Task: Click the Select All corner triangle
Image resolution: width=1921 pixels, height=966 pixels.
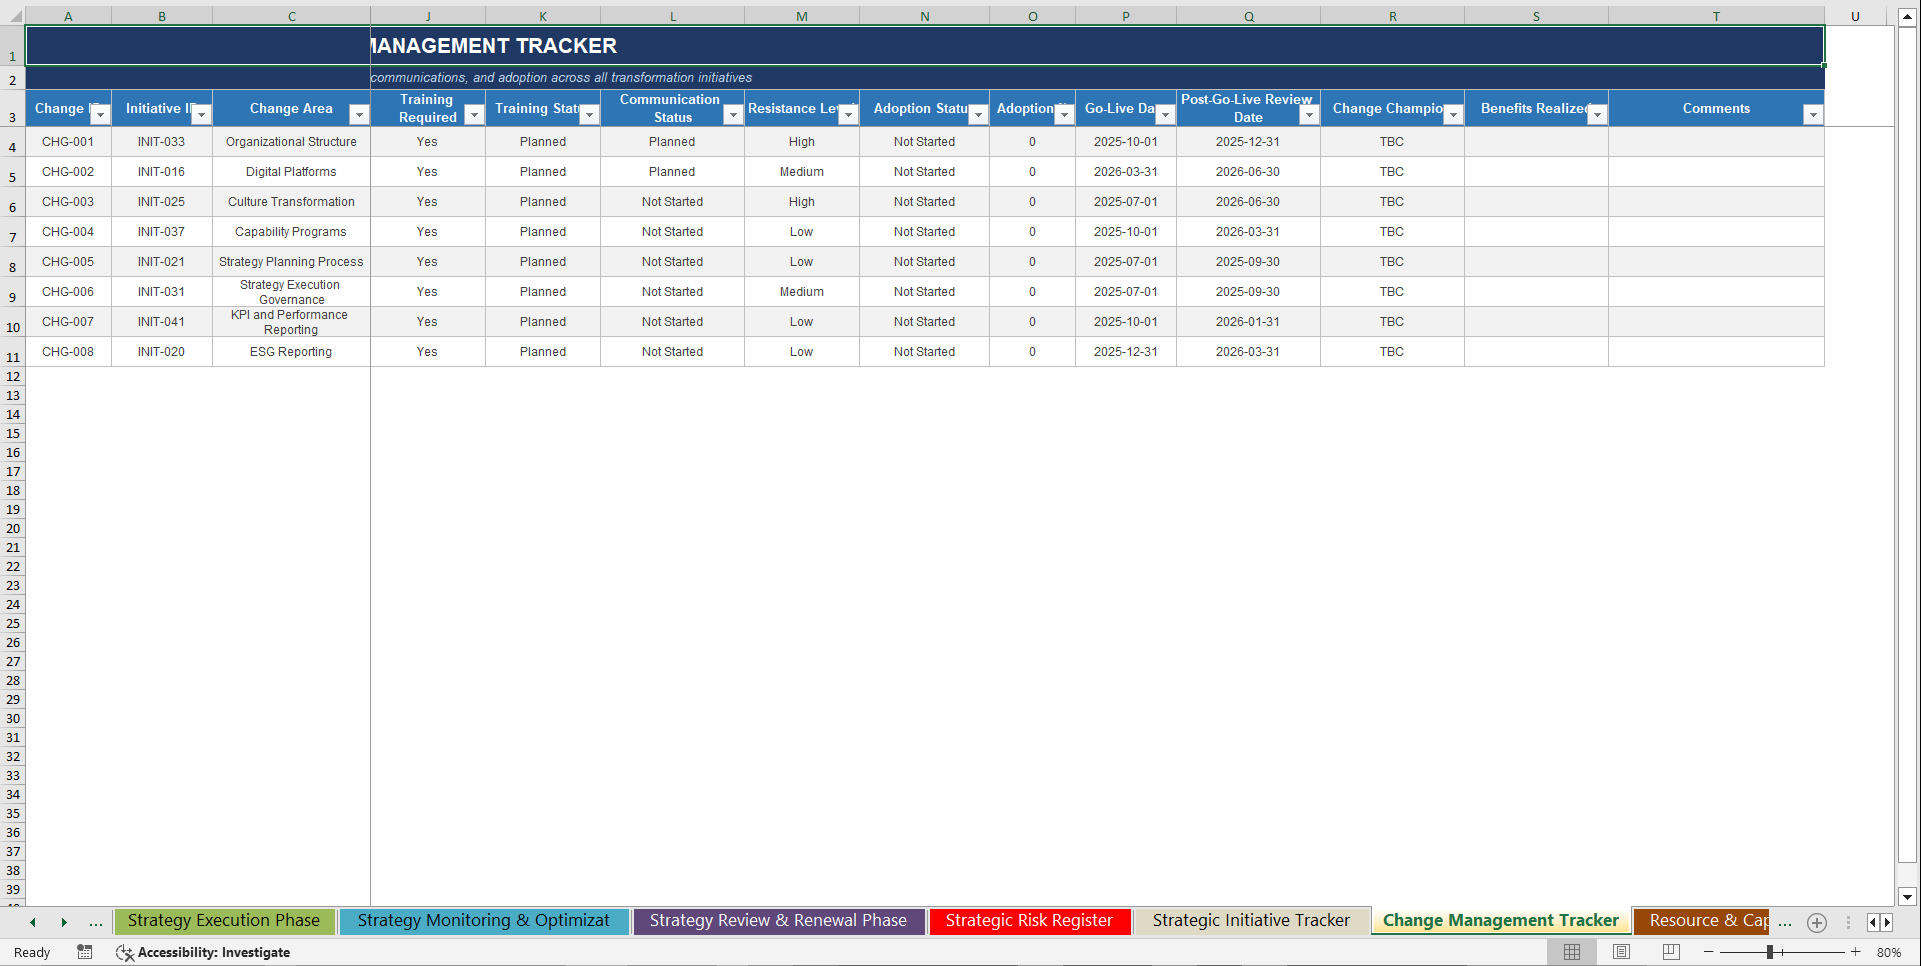Action: [x=13, y=16]
